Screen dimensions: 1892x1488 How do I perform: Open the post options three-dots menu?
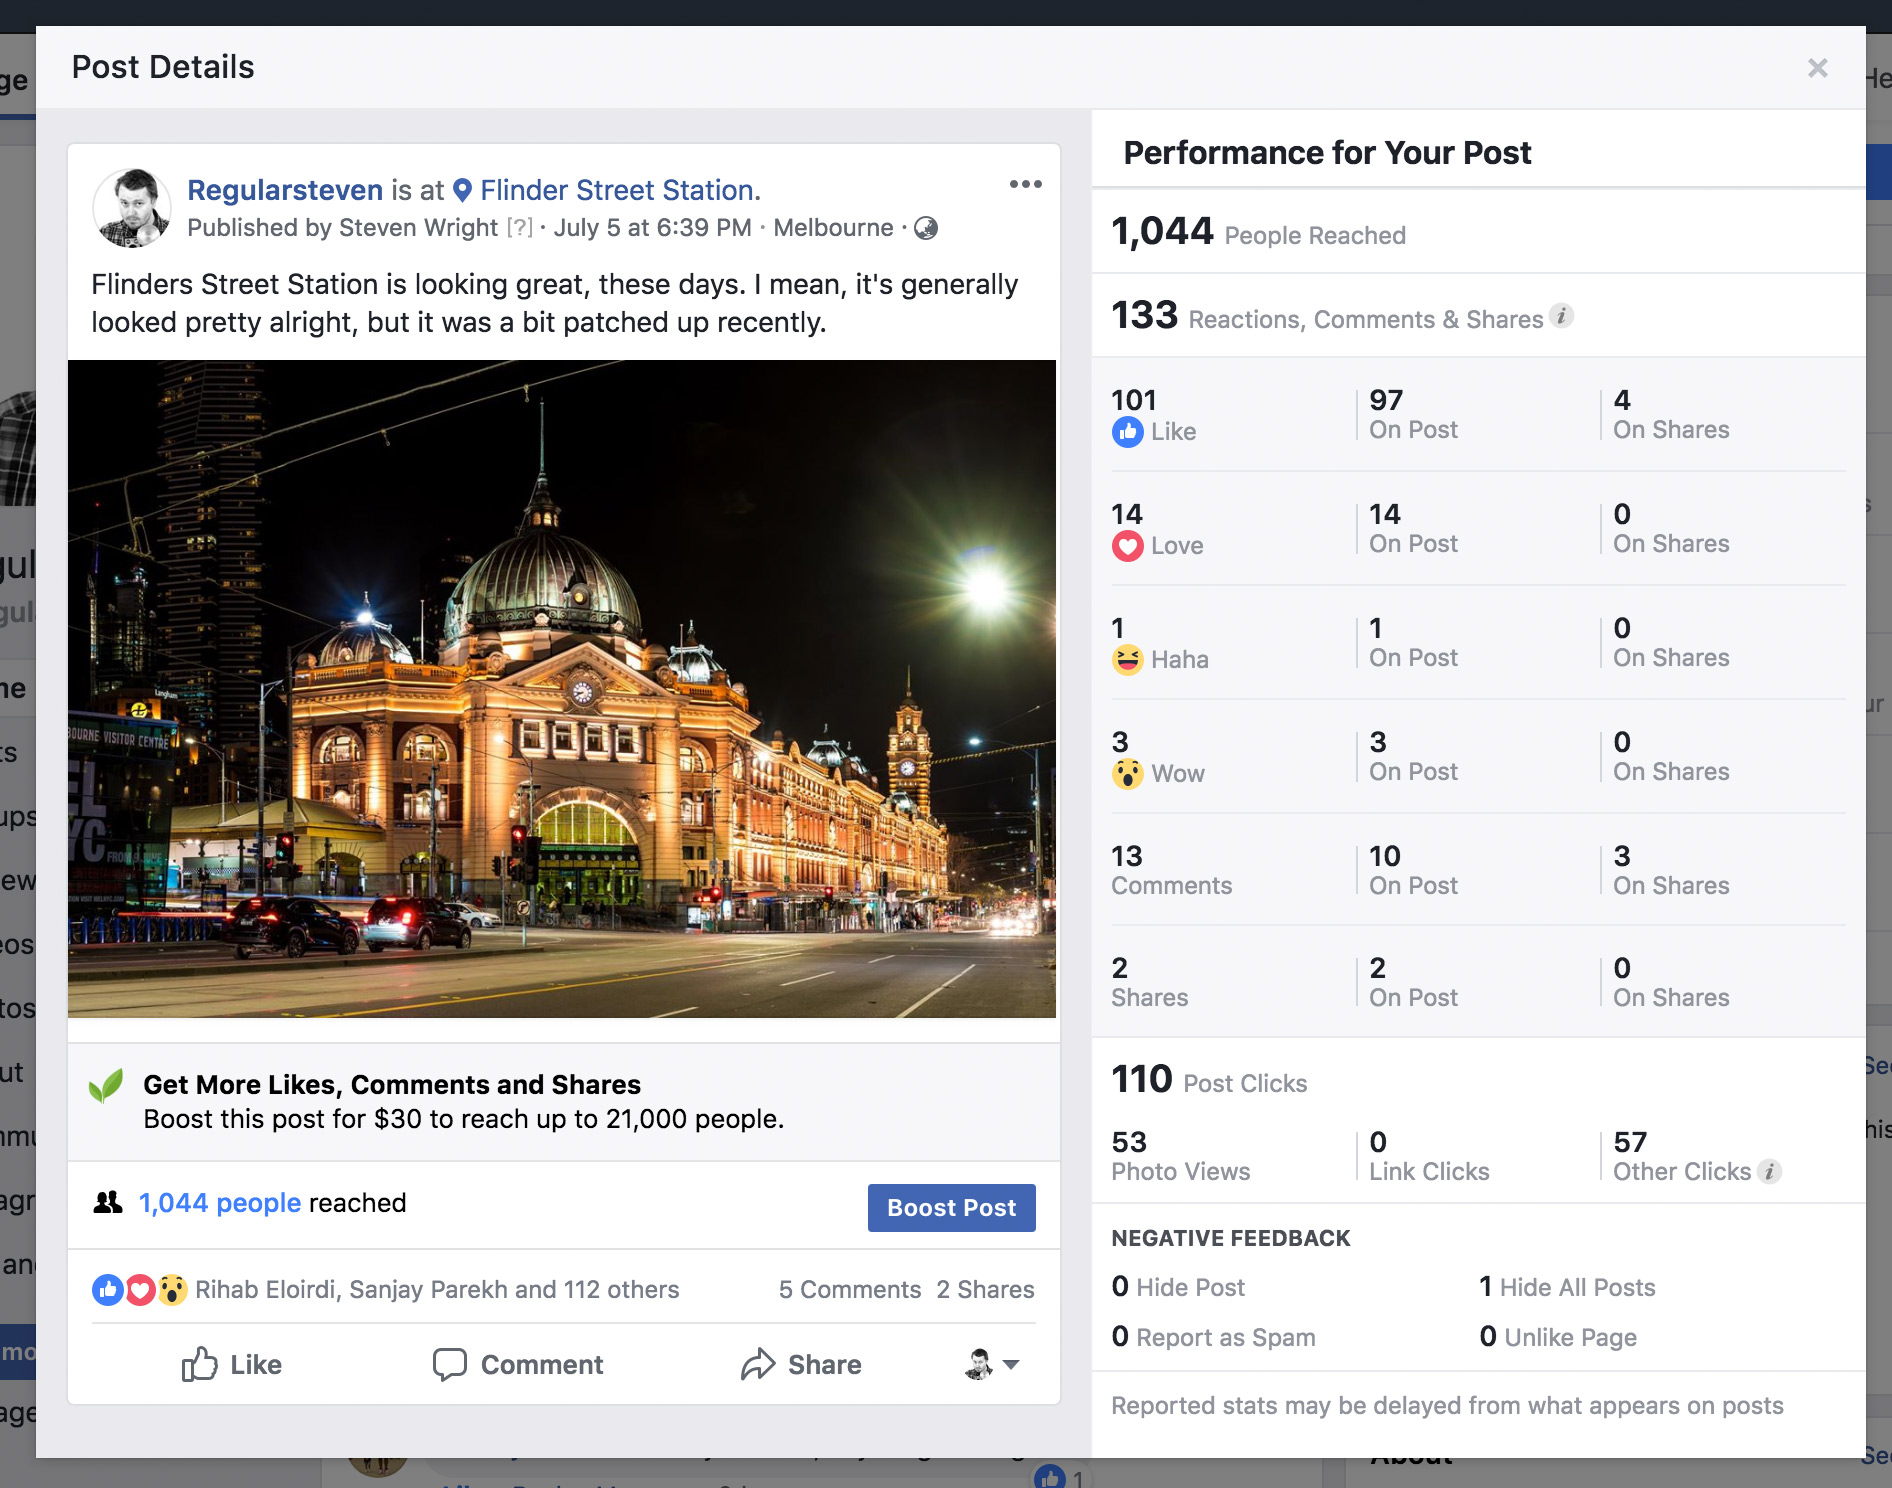click(1025, 184)
